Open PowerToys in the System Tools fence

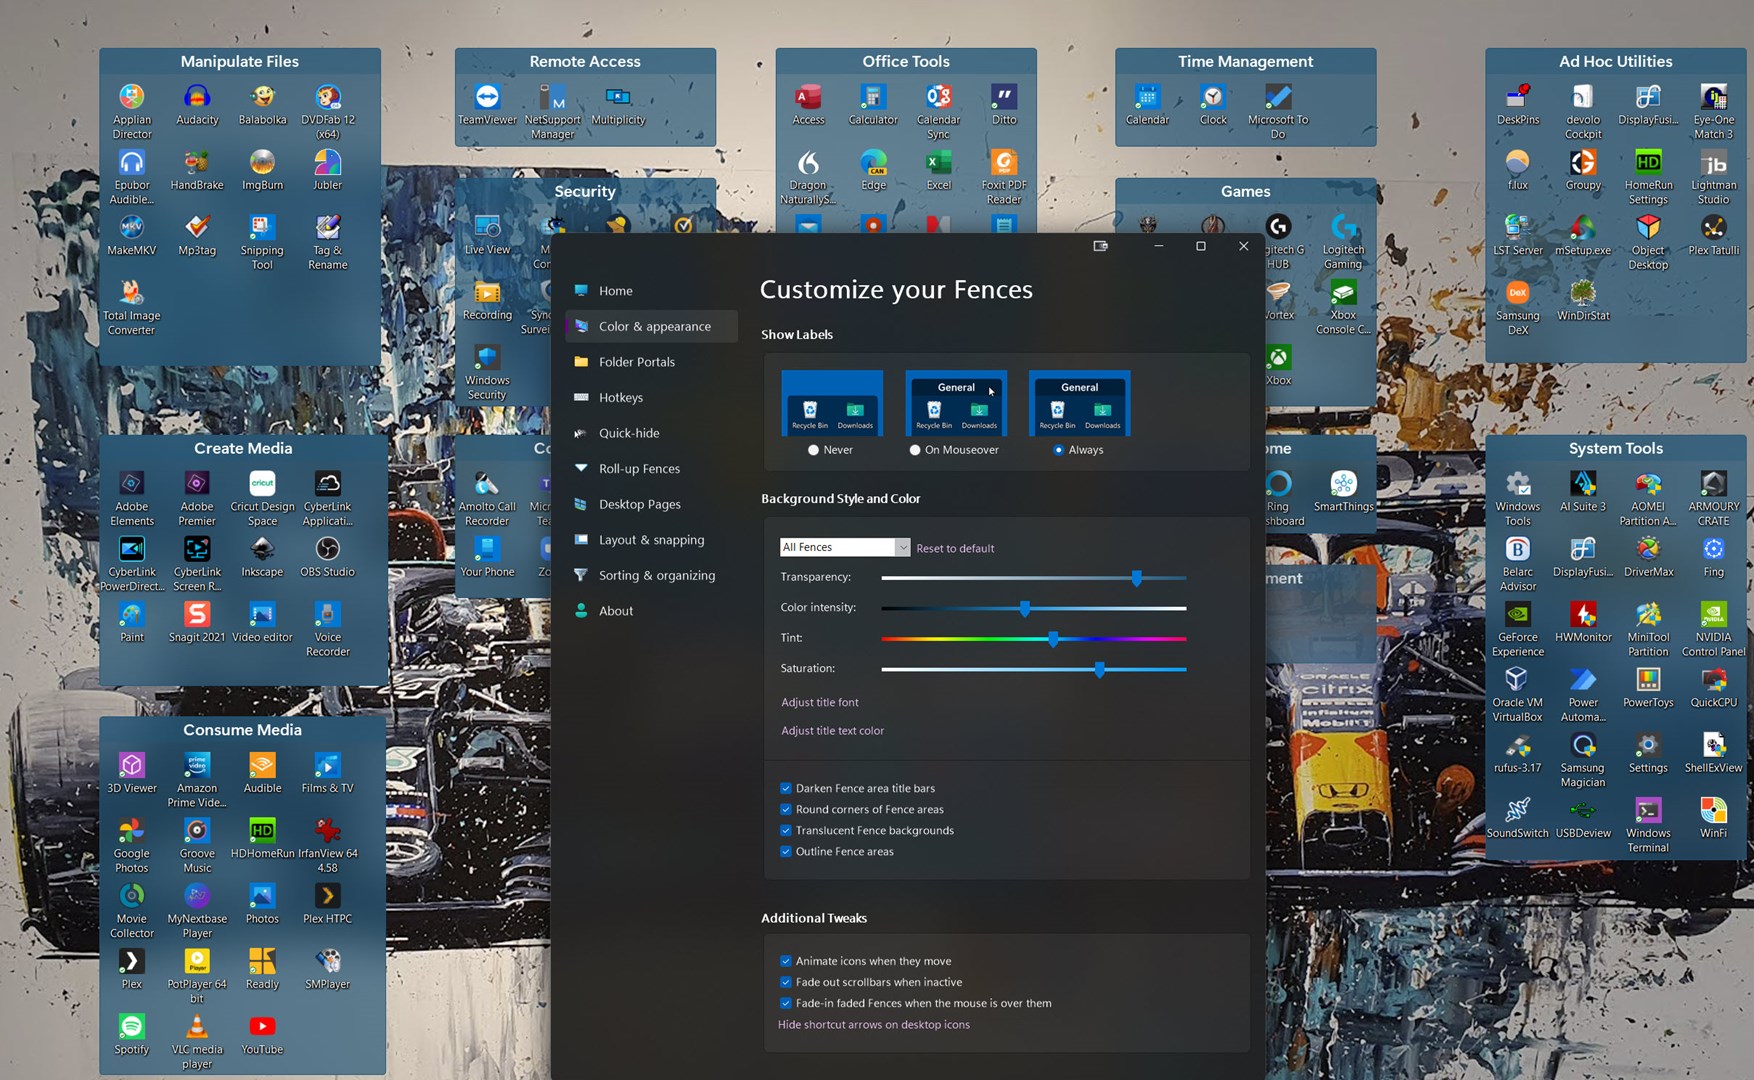1648,687
